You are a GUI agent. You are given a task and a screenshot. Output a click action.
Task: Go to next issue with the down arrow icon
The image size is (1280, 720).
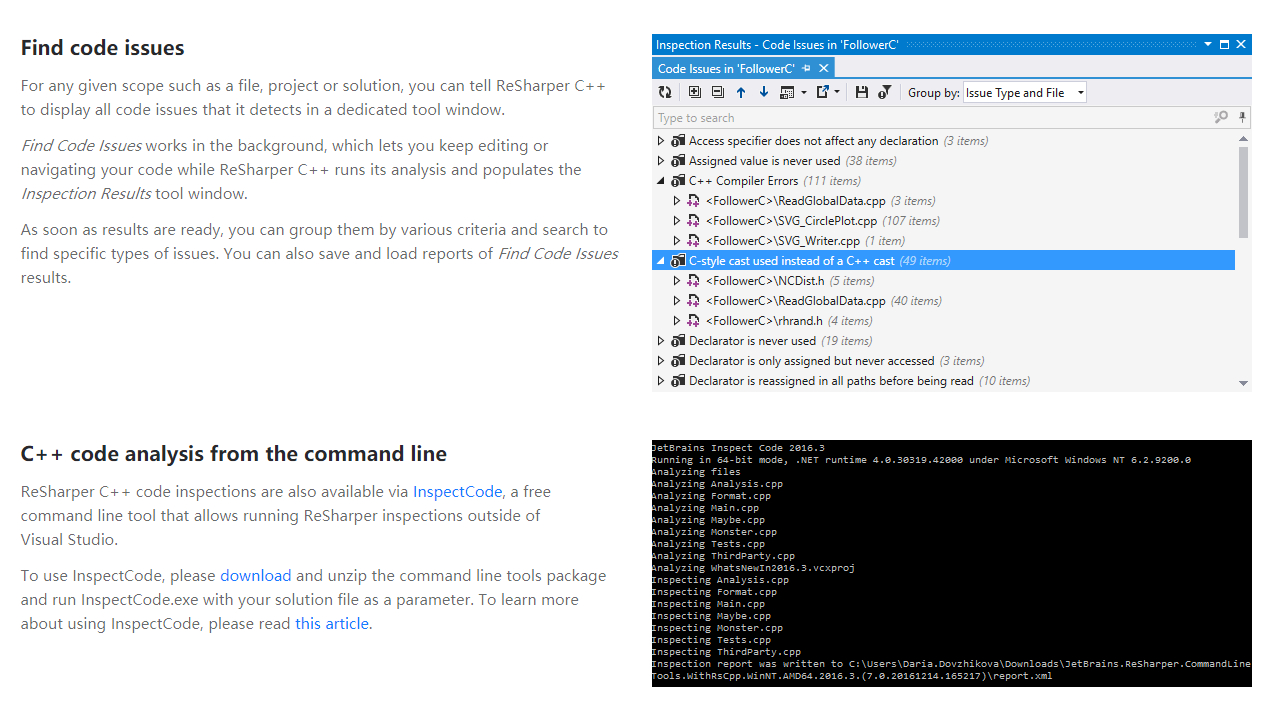click(766, 91)
